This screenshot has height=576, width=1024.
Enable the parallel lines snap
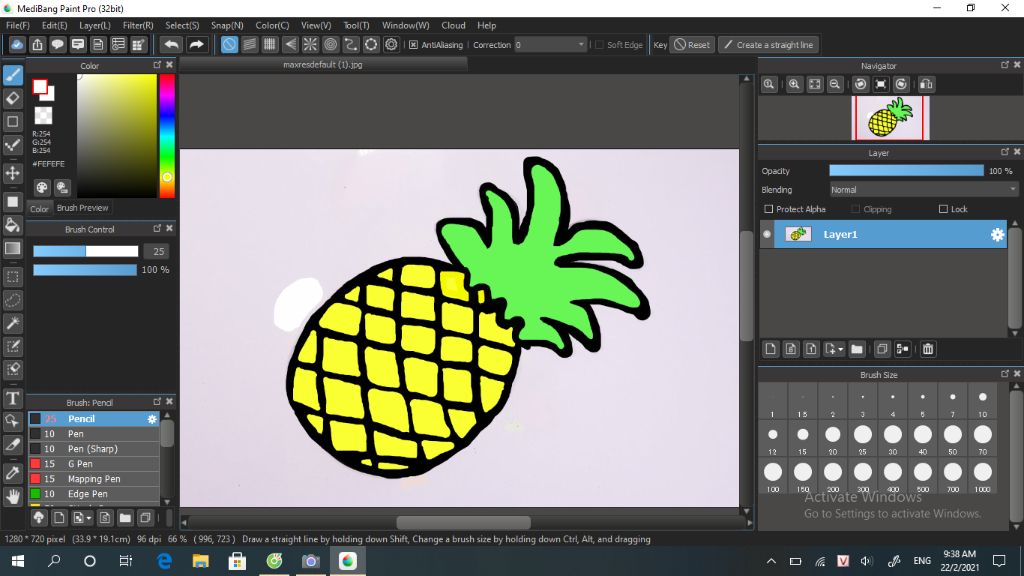pos(249,44)
